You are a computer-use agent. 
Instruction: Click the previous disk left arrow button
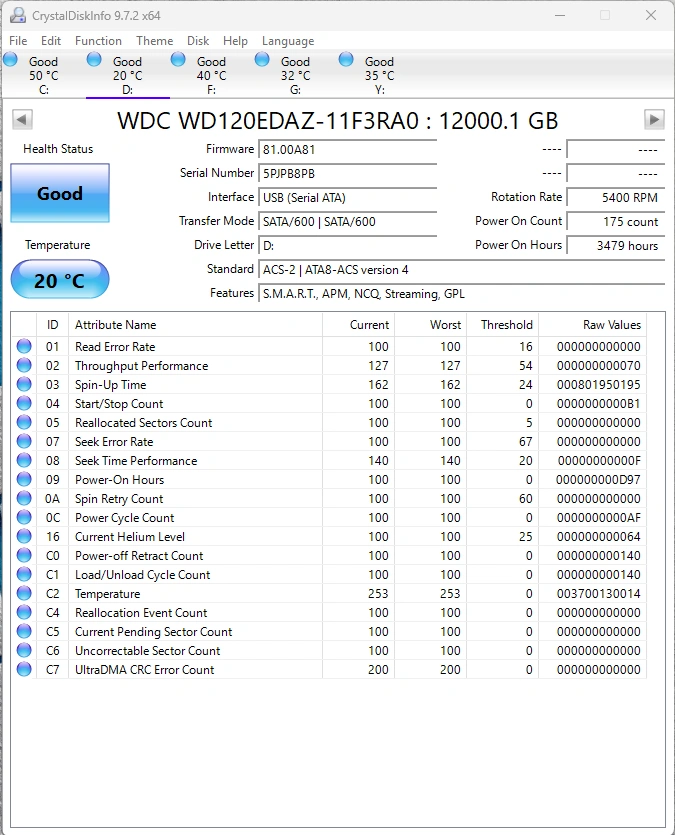[22, 120]
